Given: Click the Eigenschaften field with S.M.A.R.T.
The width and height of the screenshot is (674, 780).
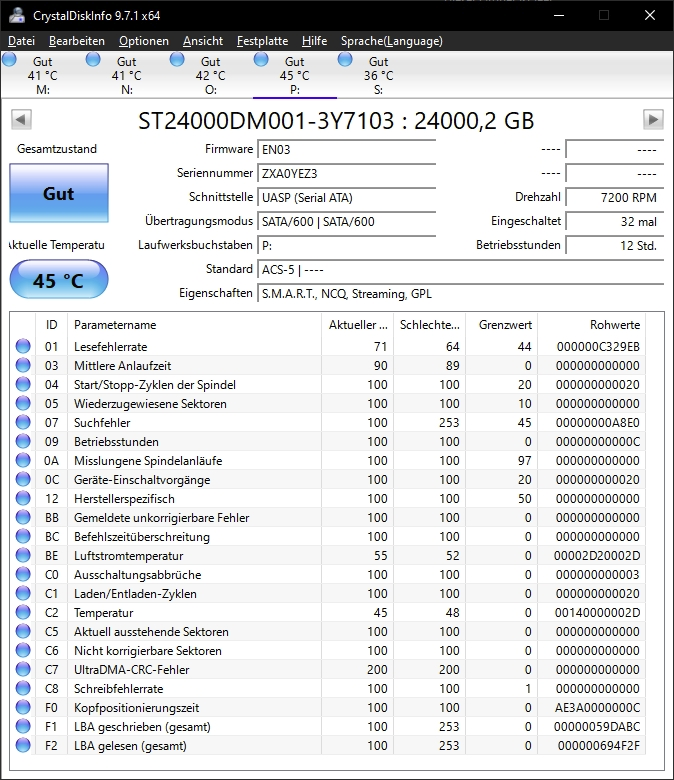Looking at the screenshot, I should pyautogui.click(x=461, y=293).
